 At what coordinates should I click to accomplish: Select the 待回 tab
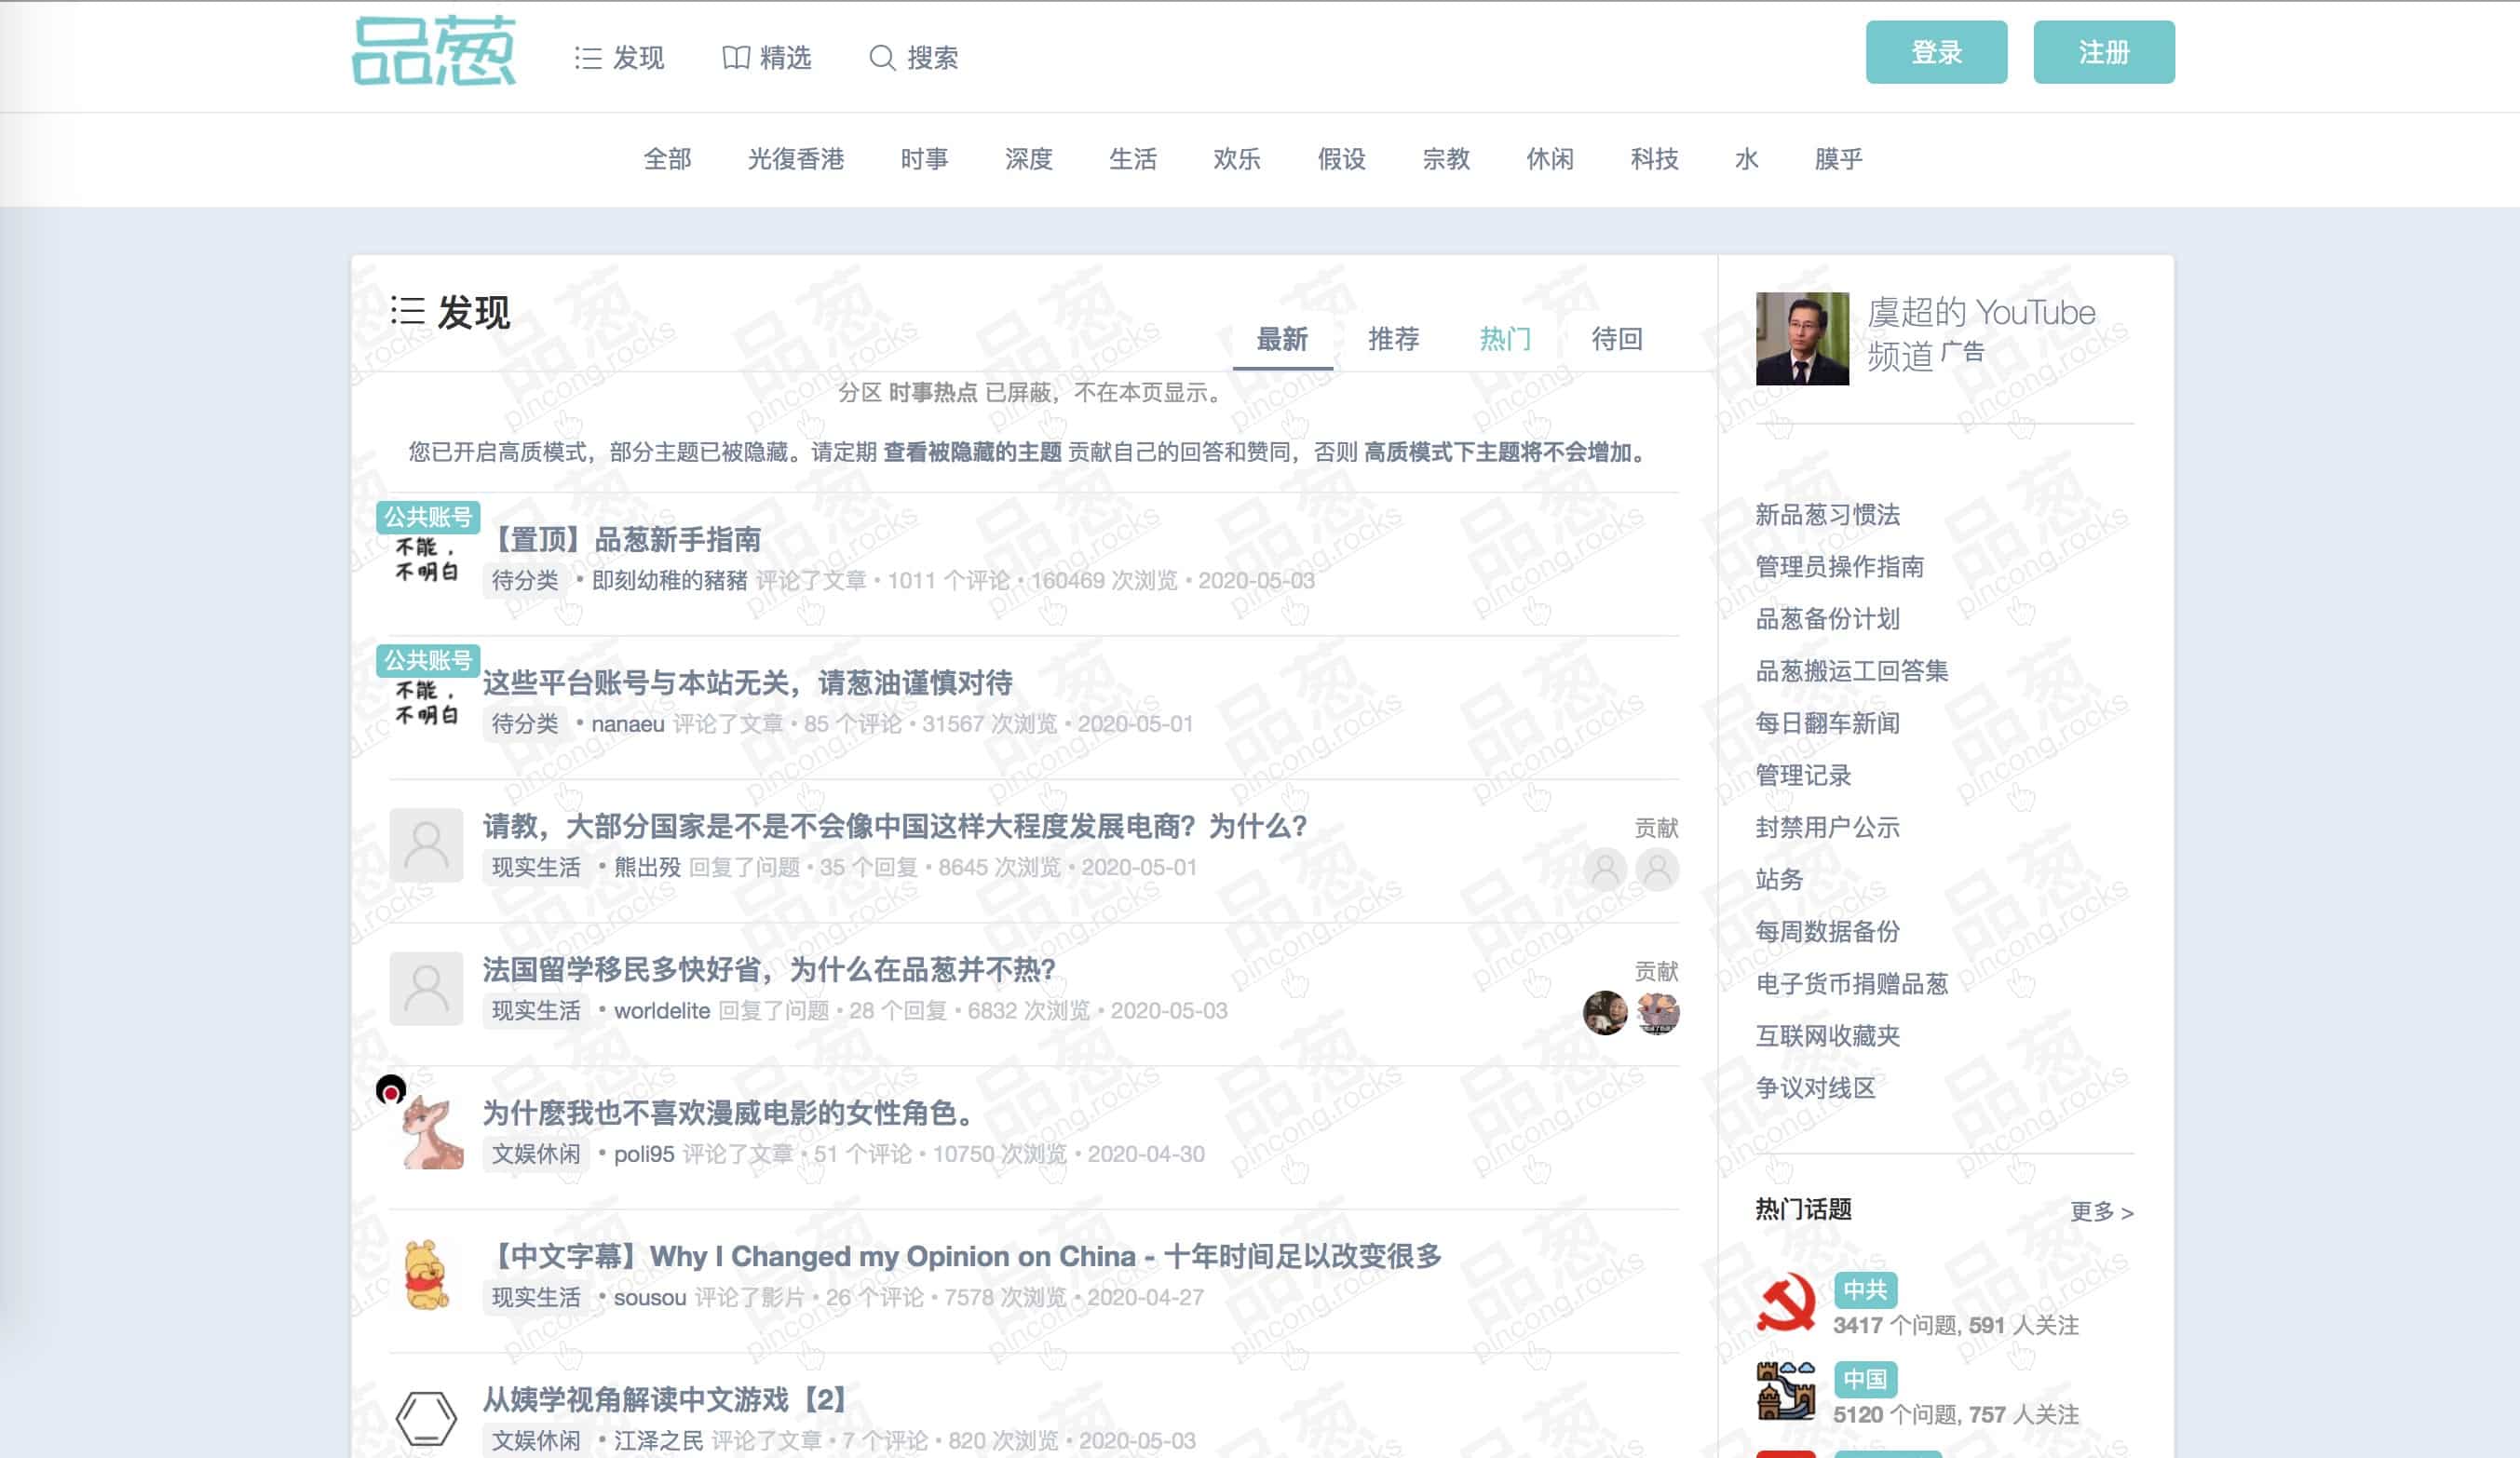point(1616,339)
